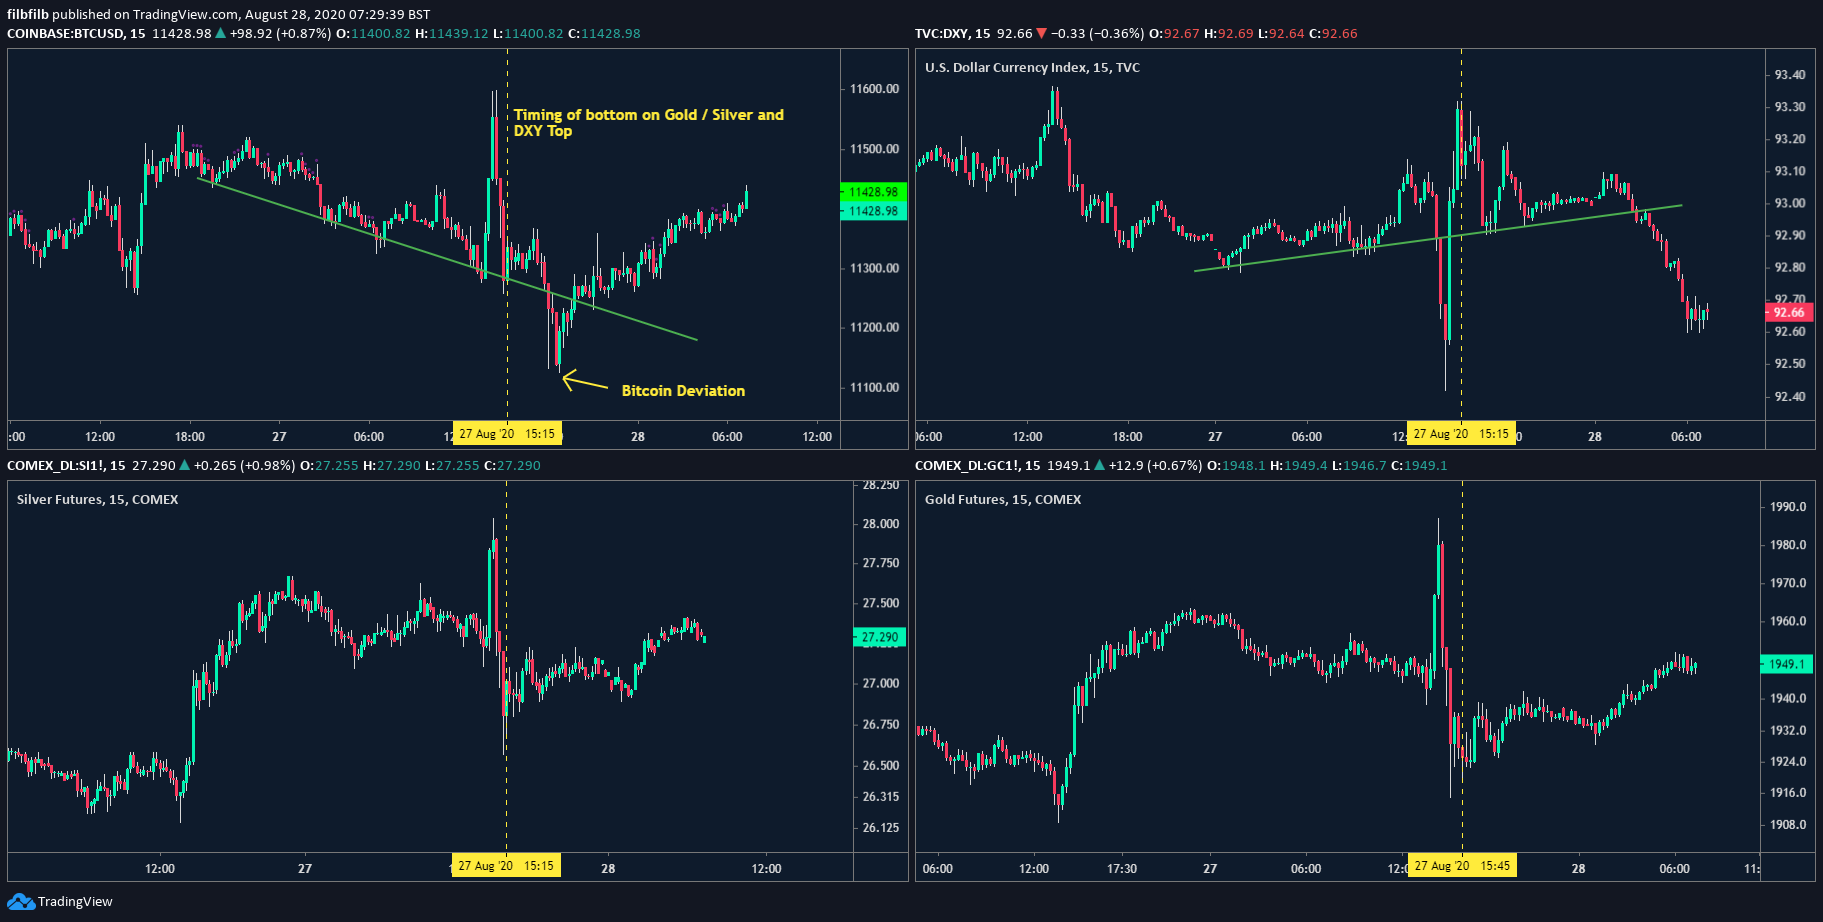Click the 'Timing of bottom on Gold / Silver' note
This screenshot has width=1823, height=922.
[x=649, y=122]
